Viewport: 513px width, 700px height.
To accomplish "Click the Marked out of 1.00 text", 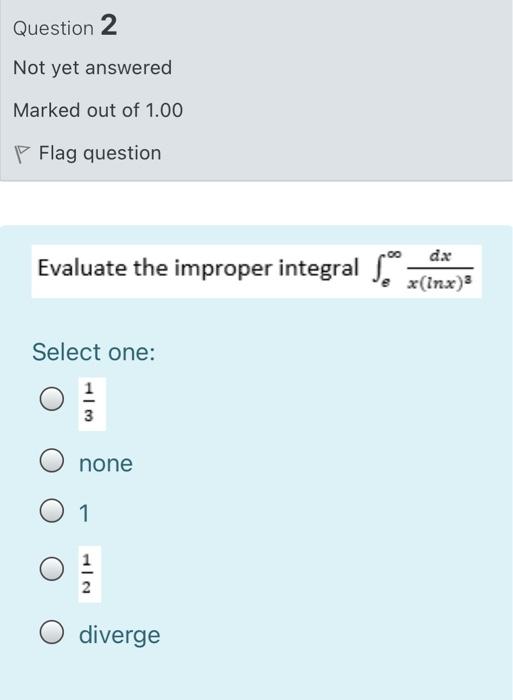I will click(98, 110).
